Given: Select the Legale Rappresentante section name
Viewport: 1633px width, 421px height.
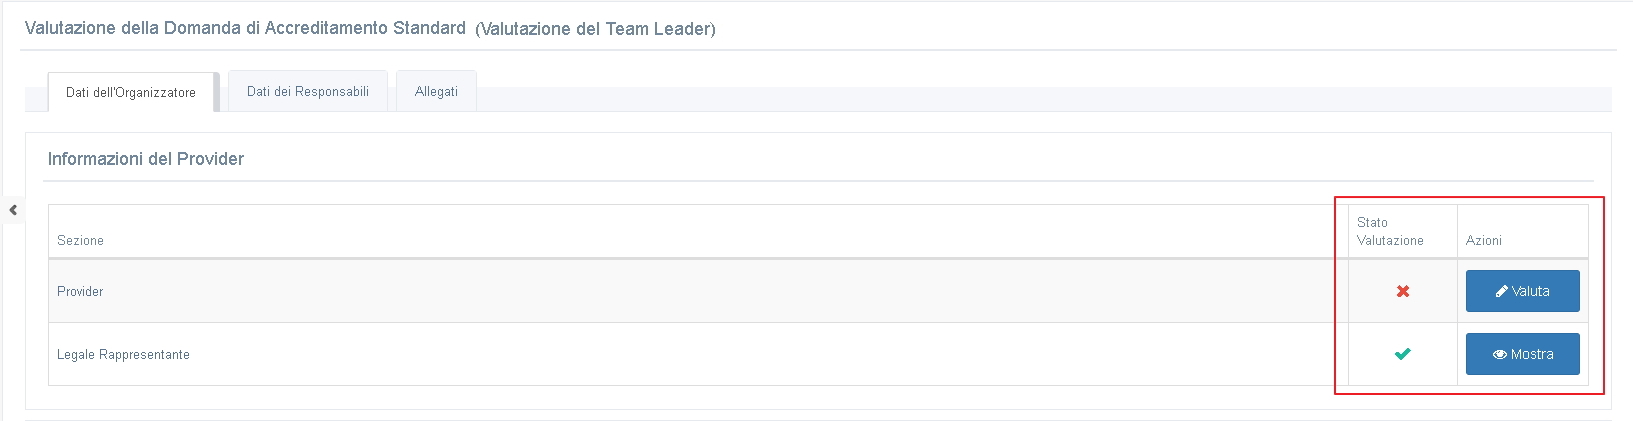Looking at the screenshot, I should pos(123,355).
